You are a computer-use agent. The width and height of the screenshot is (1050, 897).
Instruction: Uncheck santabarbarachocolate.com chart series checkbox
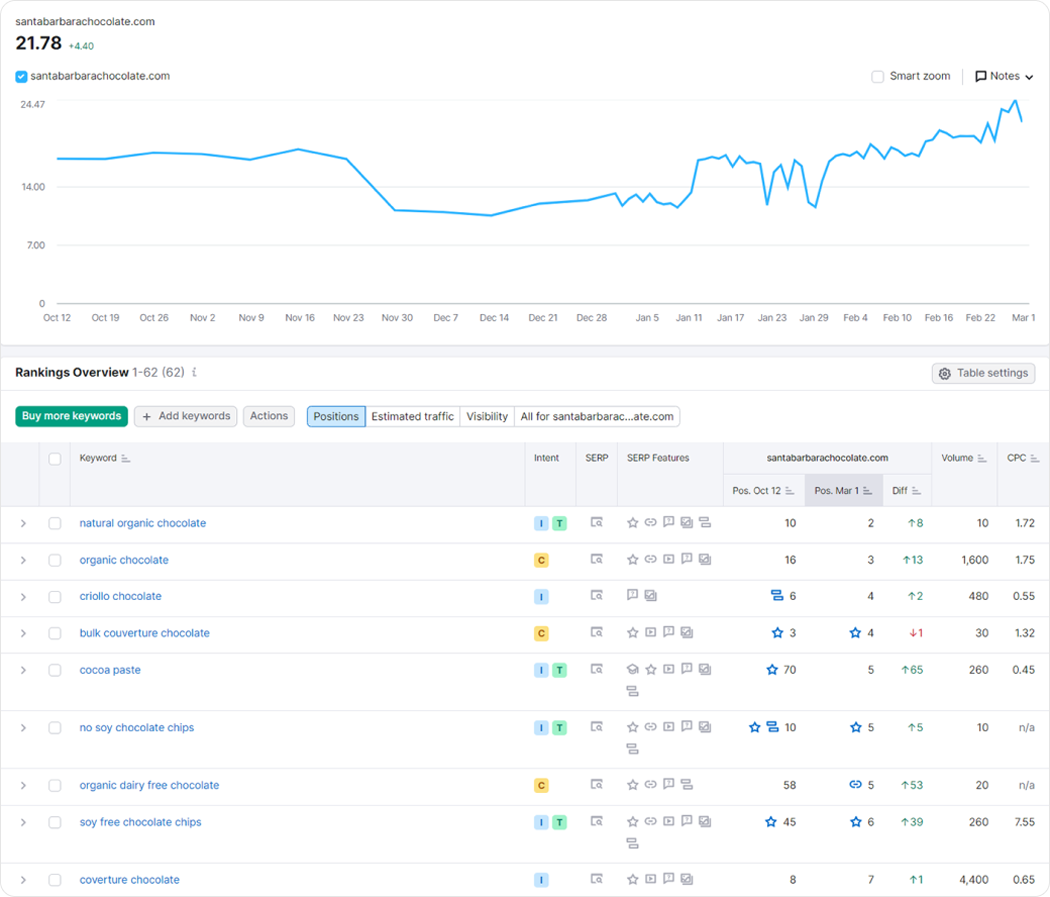click(21, 76)
